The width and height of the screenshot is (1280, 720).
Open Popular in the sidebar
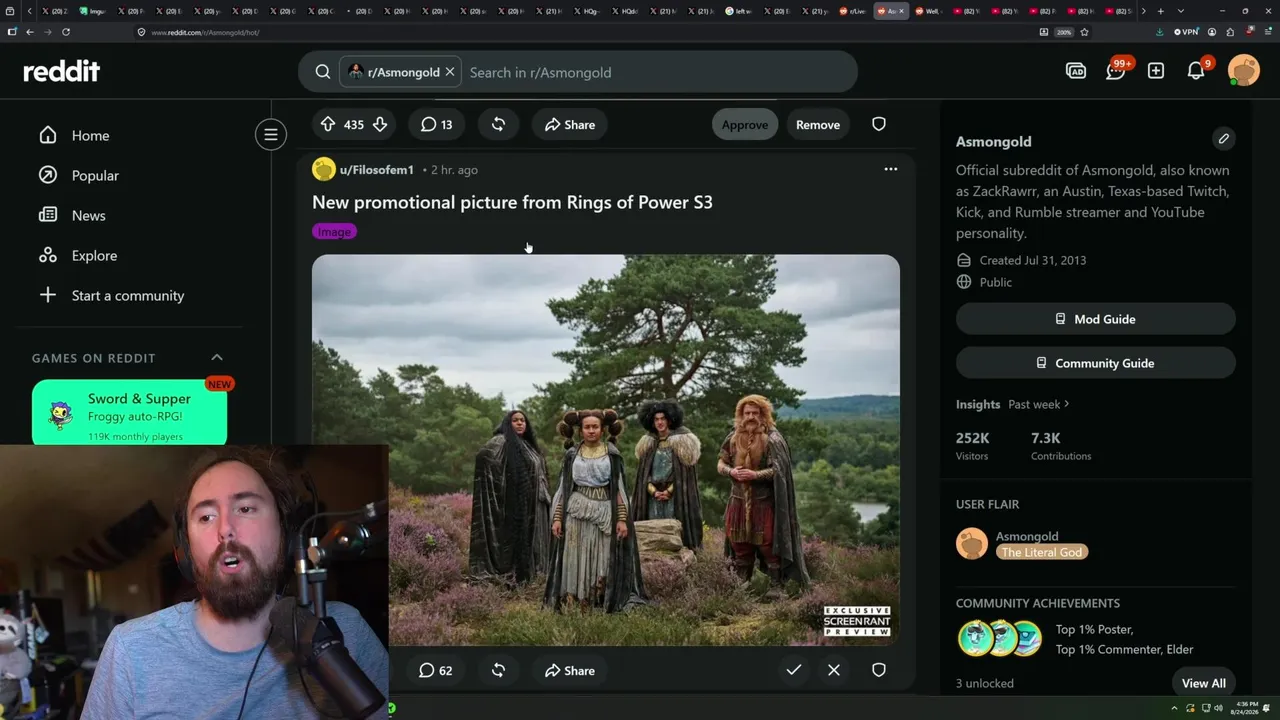(95, 175)
